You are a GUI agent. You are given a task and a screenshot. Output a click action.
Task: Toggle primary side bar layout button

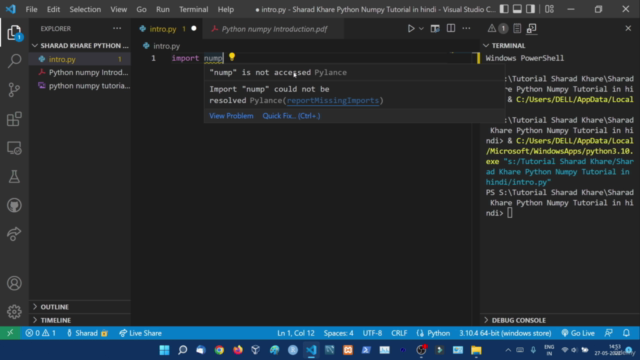[504, 9]
